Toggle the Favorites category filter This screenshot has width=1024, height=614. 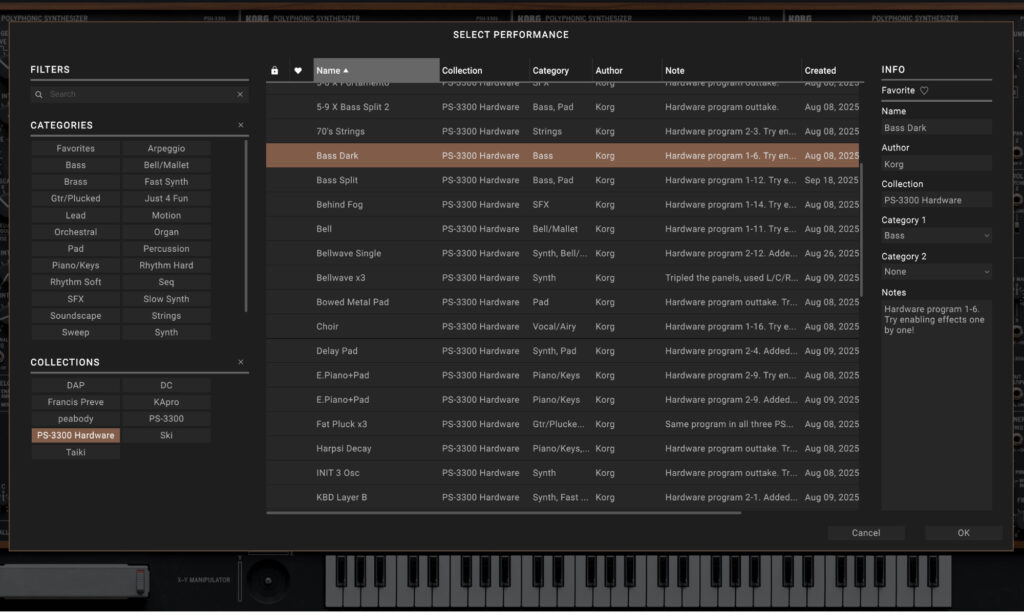(x=75, y=148)
